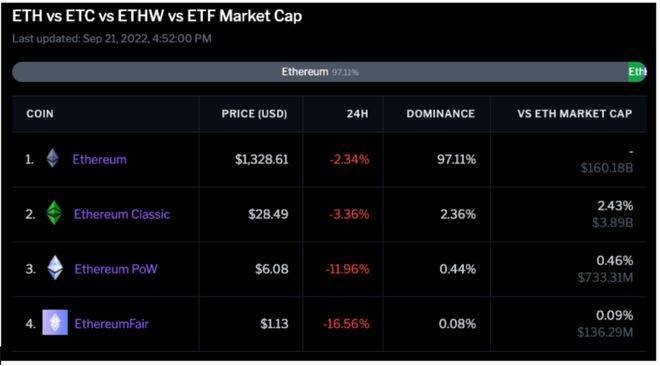
Task: Click the EthereumFair purple square icon
Action: tap(55, 322)
